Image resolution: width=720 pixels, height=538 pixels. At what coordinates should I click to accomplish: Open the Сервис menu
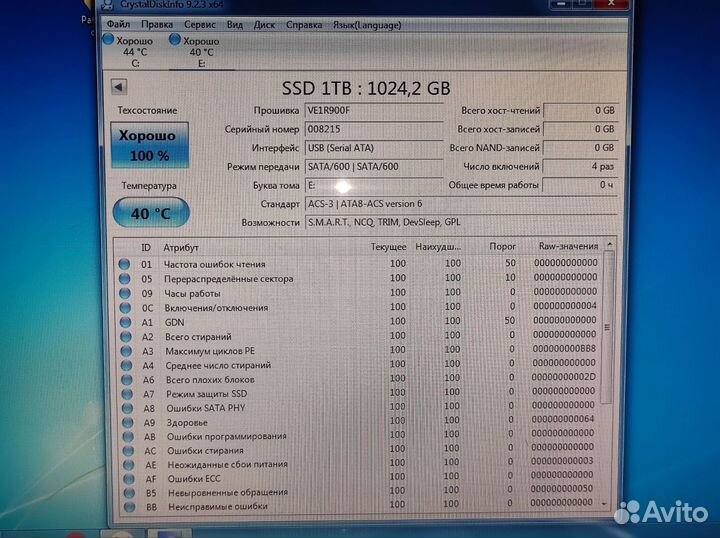point(199,25)
